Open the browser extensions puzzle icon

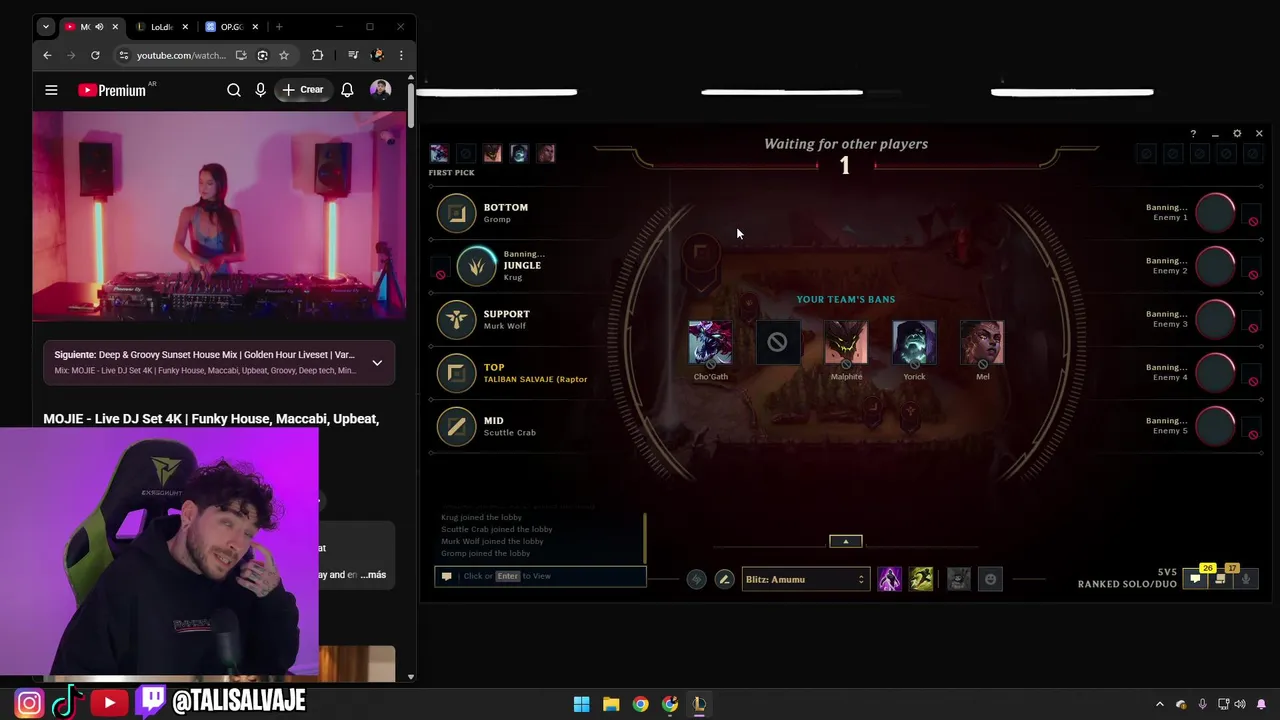pyautogui.click(x=318, y=55)
